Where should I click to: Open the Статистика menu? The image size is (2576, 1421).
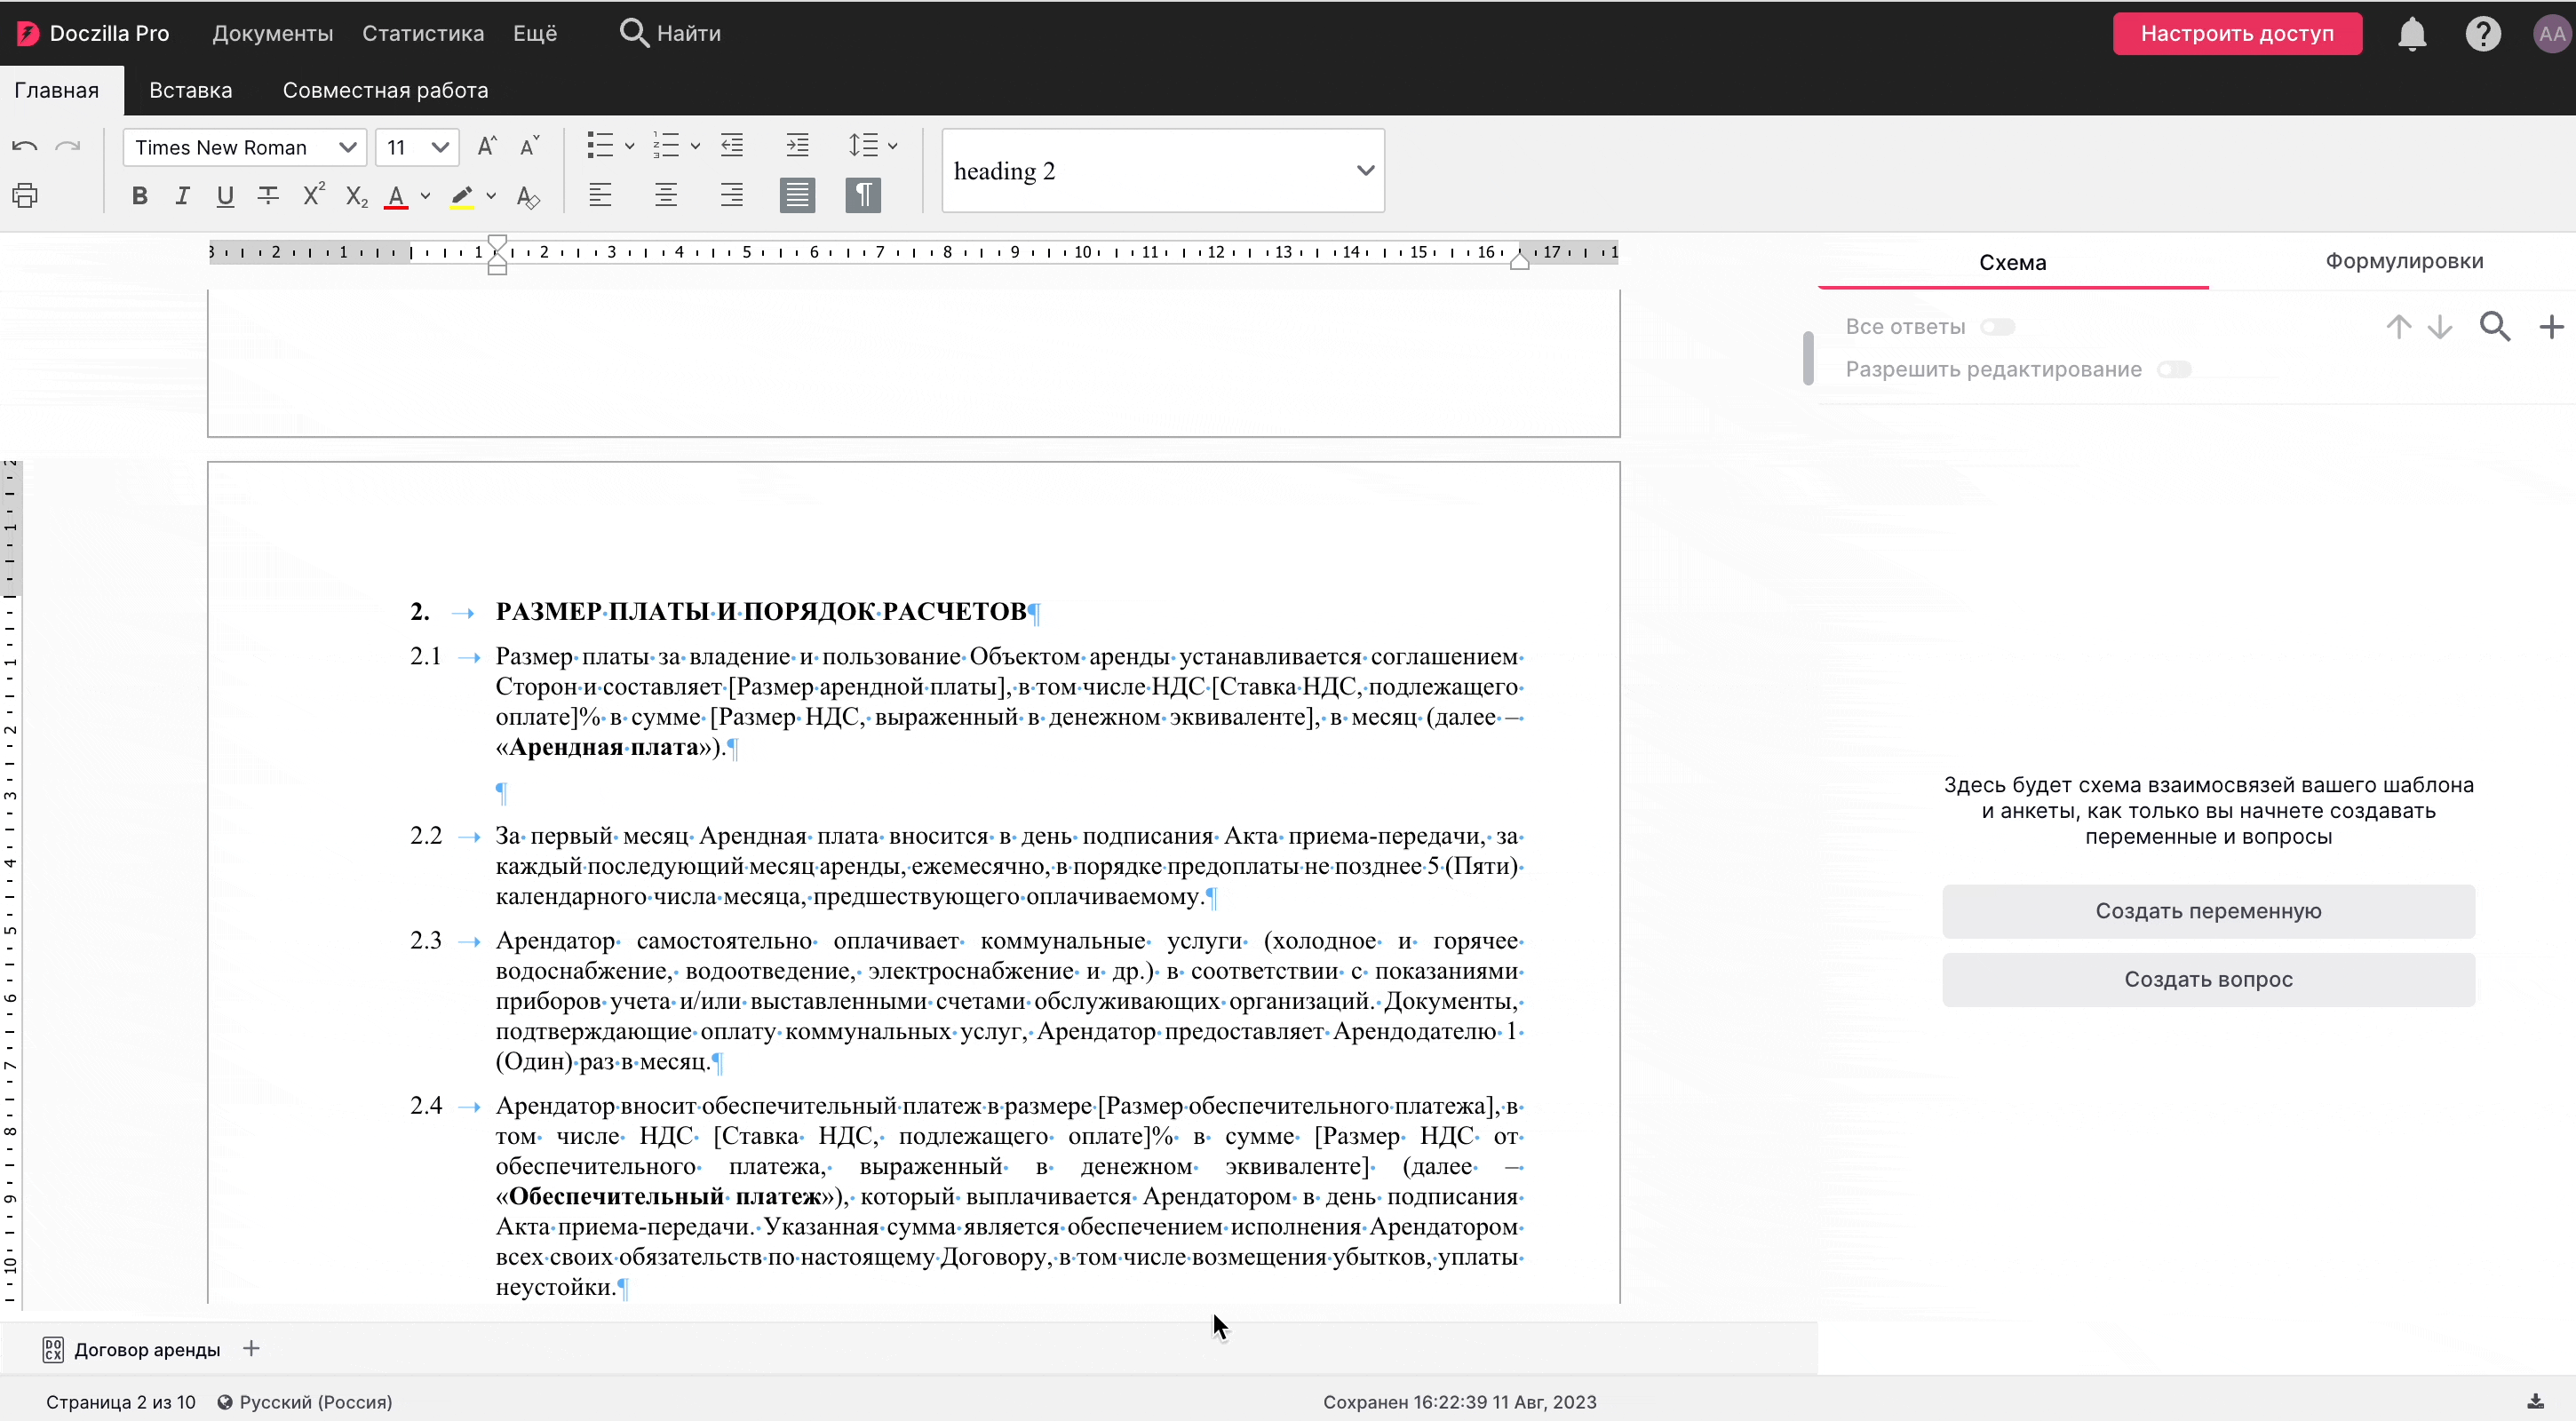pyautogui.click(x=423, y=33)
